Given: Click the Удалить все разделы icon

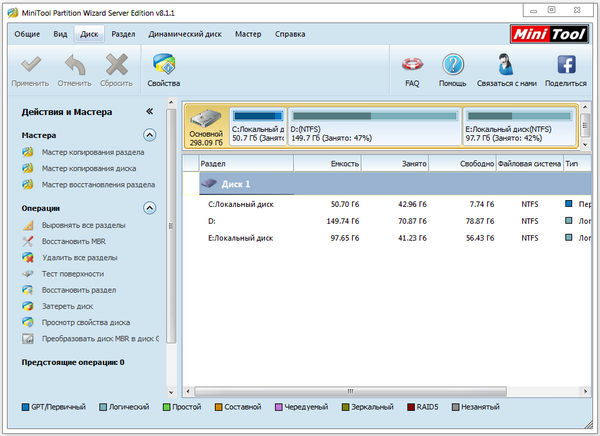Looking at the screenshot, I should tap(28, 258).
